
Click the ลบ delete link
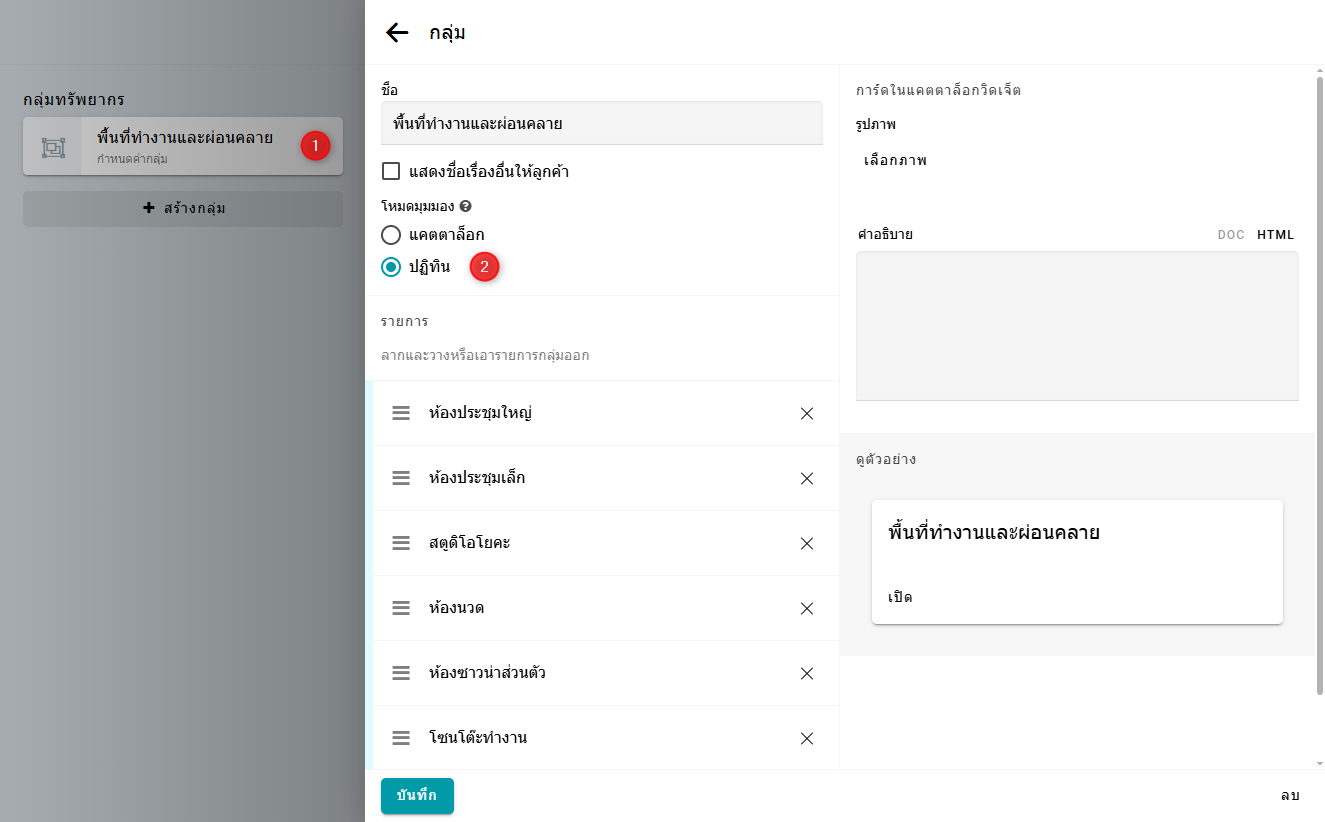[x=1290, y=795]
